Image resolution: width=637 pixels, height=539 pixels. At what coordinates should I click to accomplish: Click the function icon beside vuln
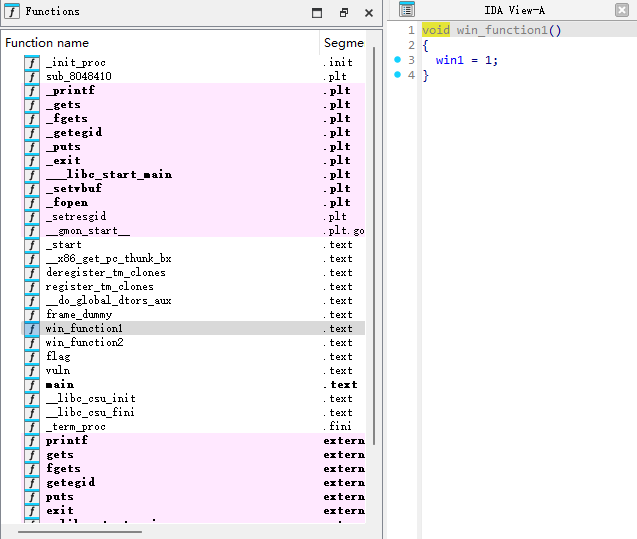coord(32,370)
